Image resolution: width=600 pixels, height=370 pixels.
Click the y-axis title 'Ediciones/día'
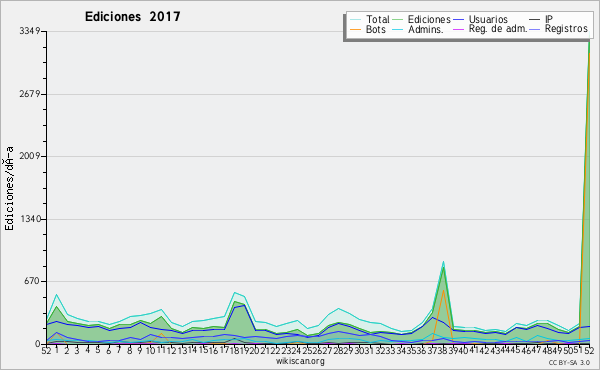pos(9,189)
